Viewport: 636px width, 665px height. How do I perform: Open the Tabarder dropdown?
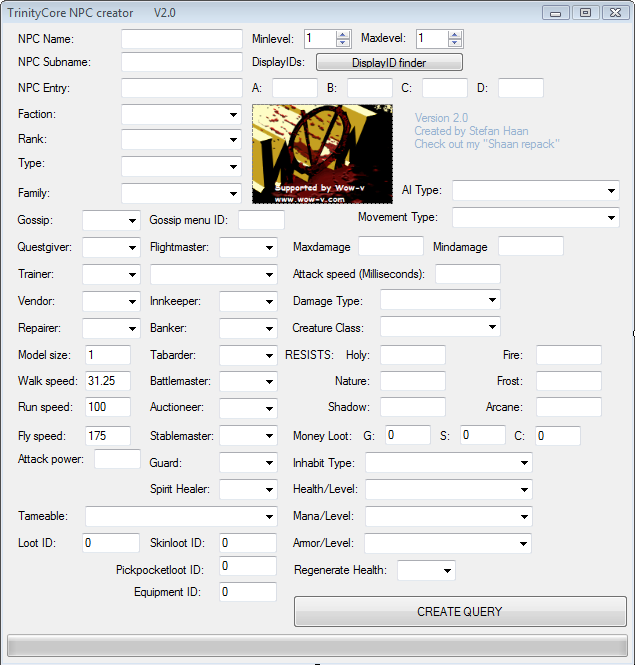click(x=248, y=355)
